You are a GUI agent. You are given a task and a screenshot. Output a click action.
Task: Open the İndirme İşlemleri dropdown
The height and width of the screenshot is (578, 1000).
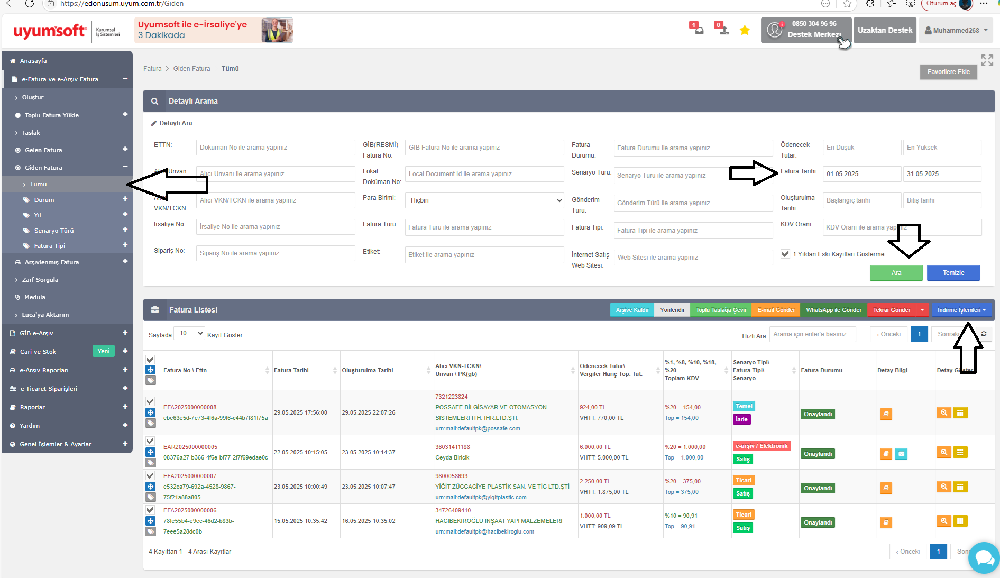click(963, 310)
